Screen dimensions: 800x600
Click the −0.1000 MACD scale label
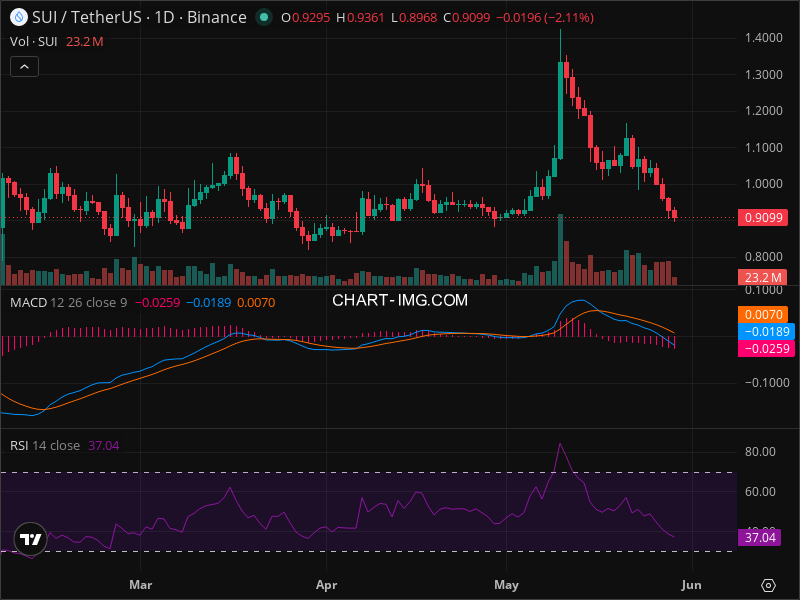[765, 383]
